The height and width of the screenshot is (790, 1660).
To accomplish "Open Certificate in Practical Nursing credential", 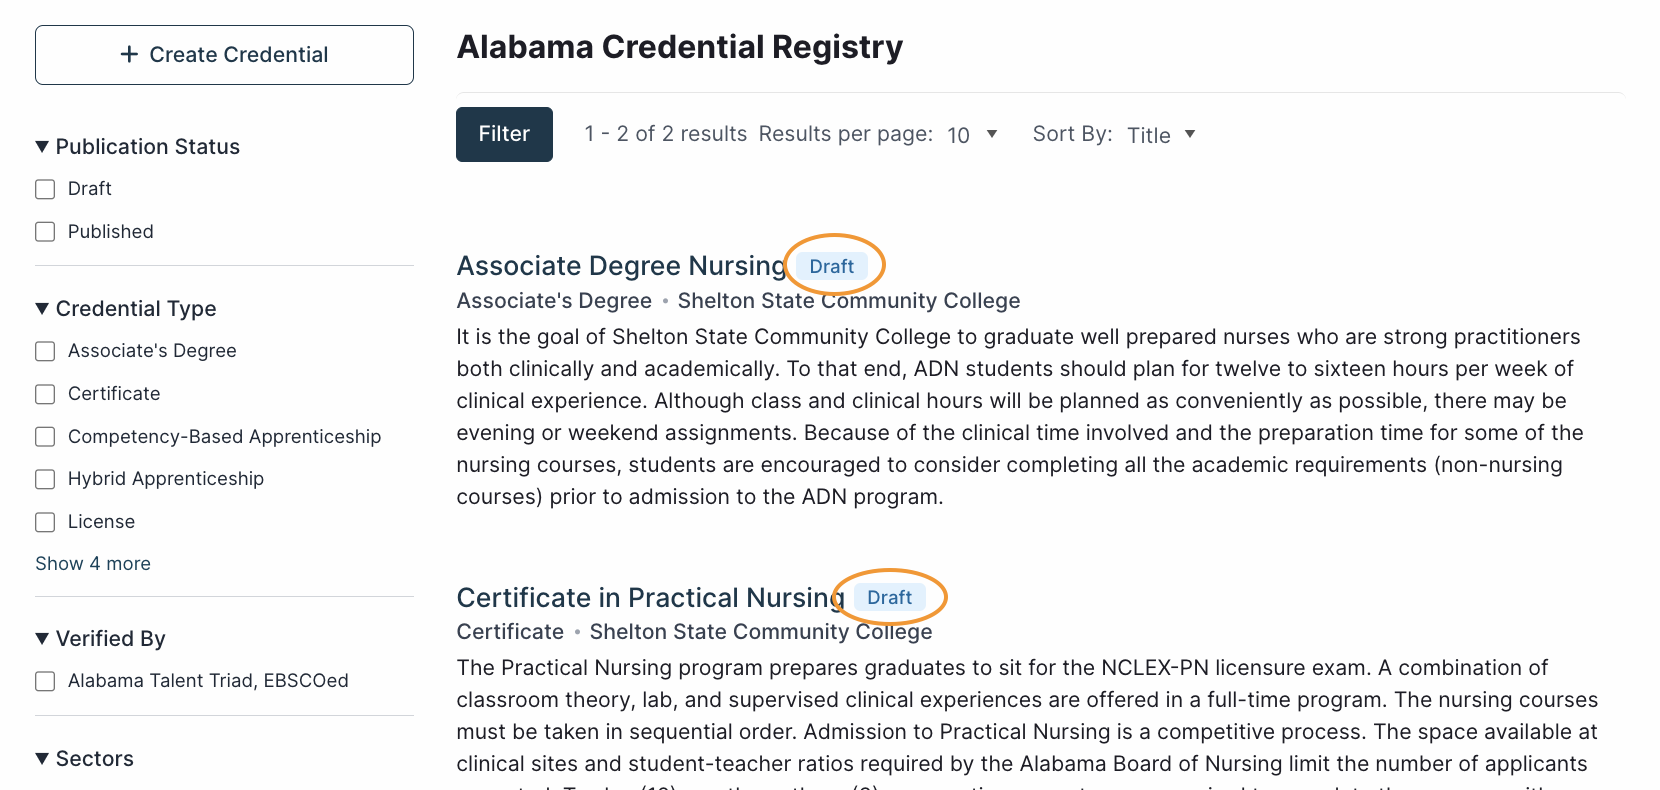I will click(x=650, y=598).
